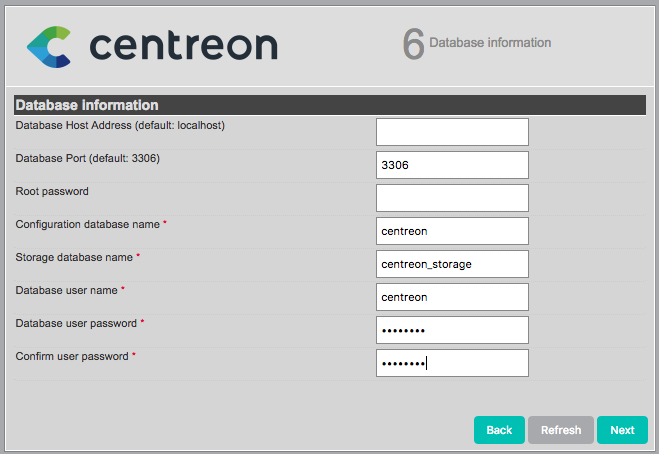Image resolution: width=659 pixels, height=454 pixels.
Task: Click the centreon wordmark text
Action: (x=183, y=45)
